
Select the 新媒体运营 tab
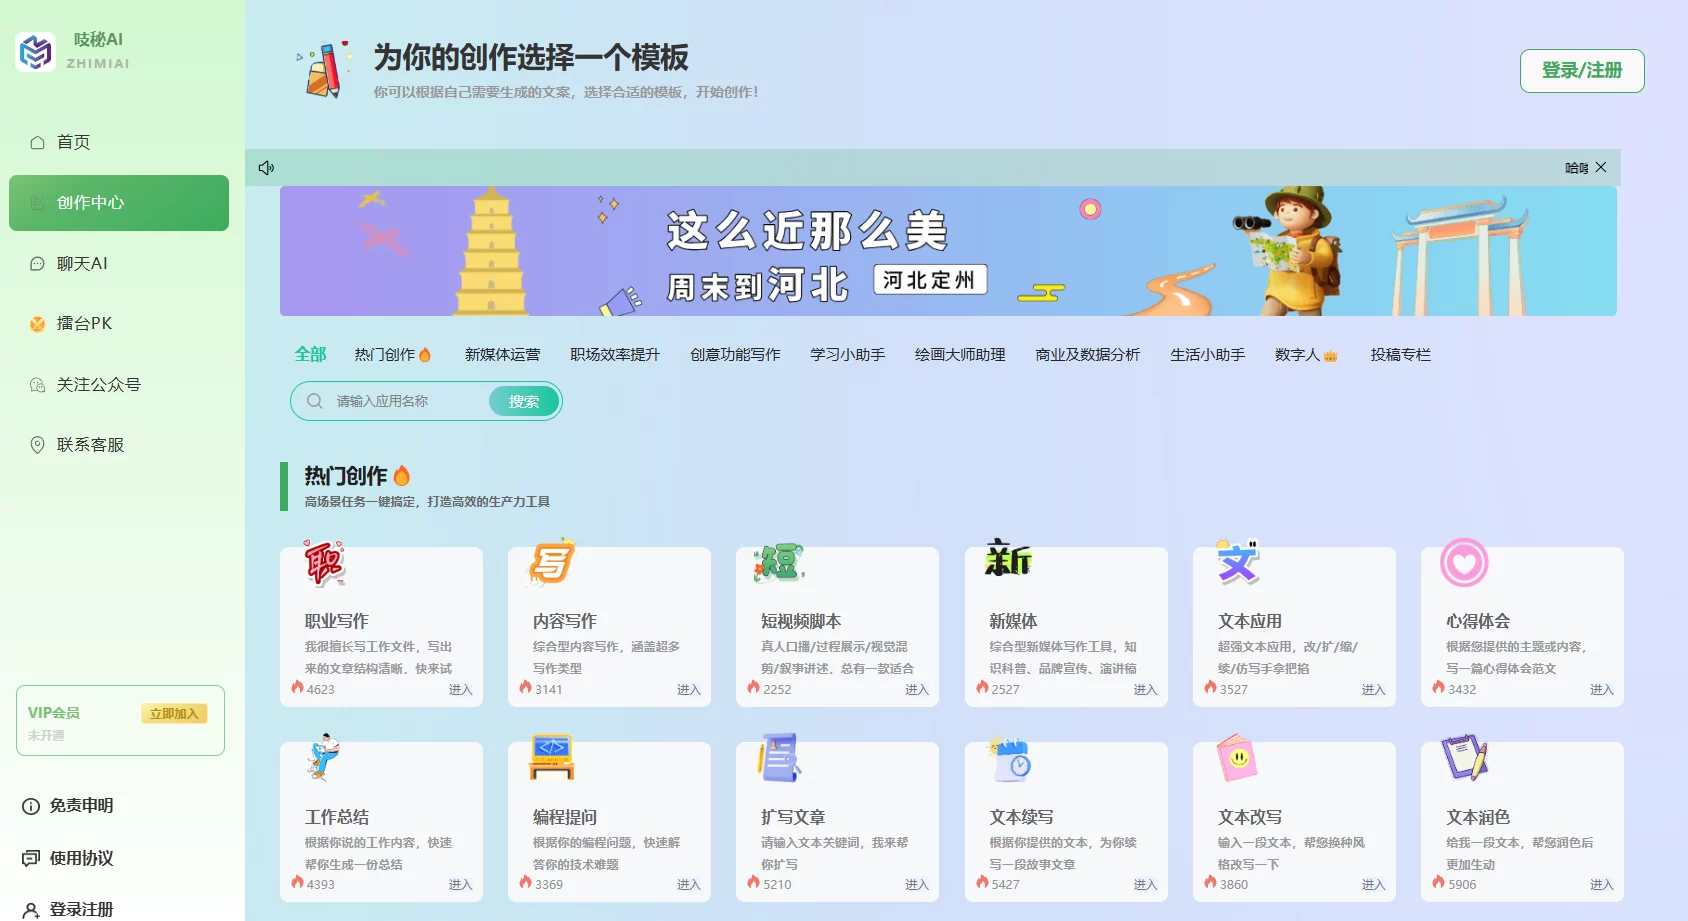[502, 355]
